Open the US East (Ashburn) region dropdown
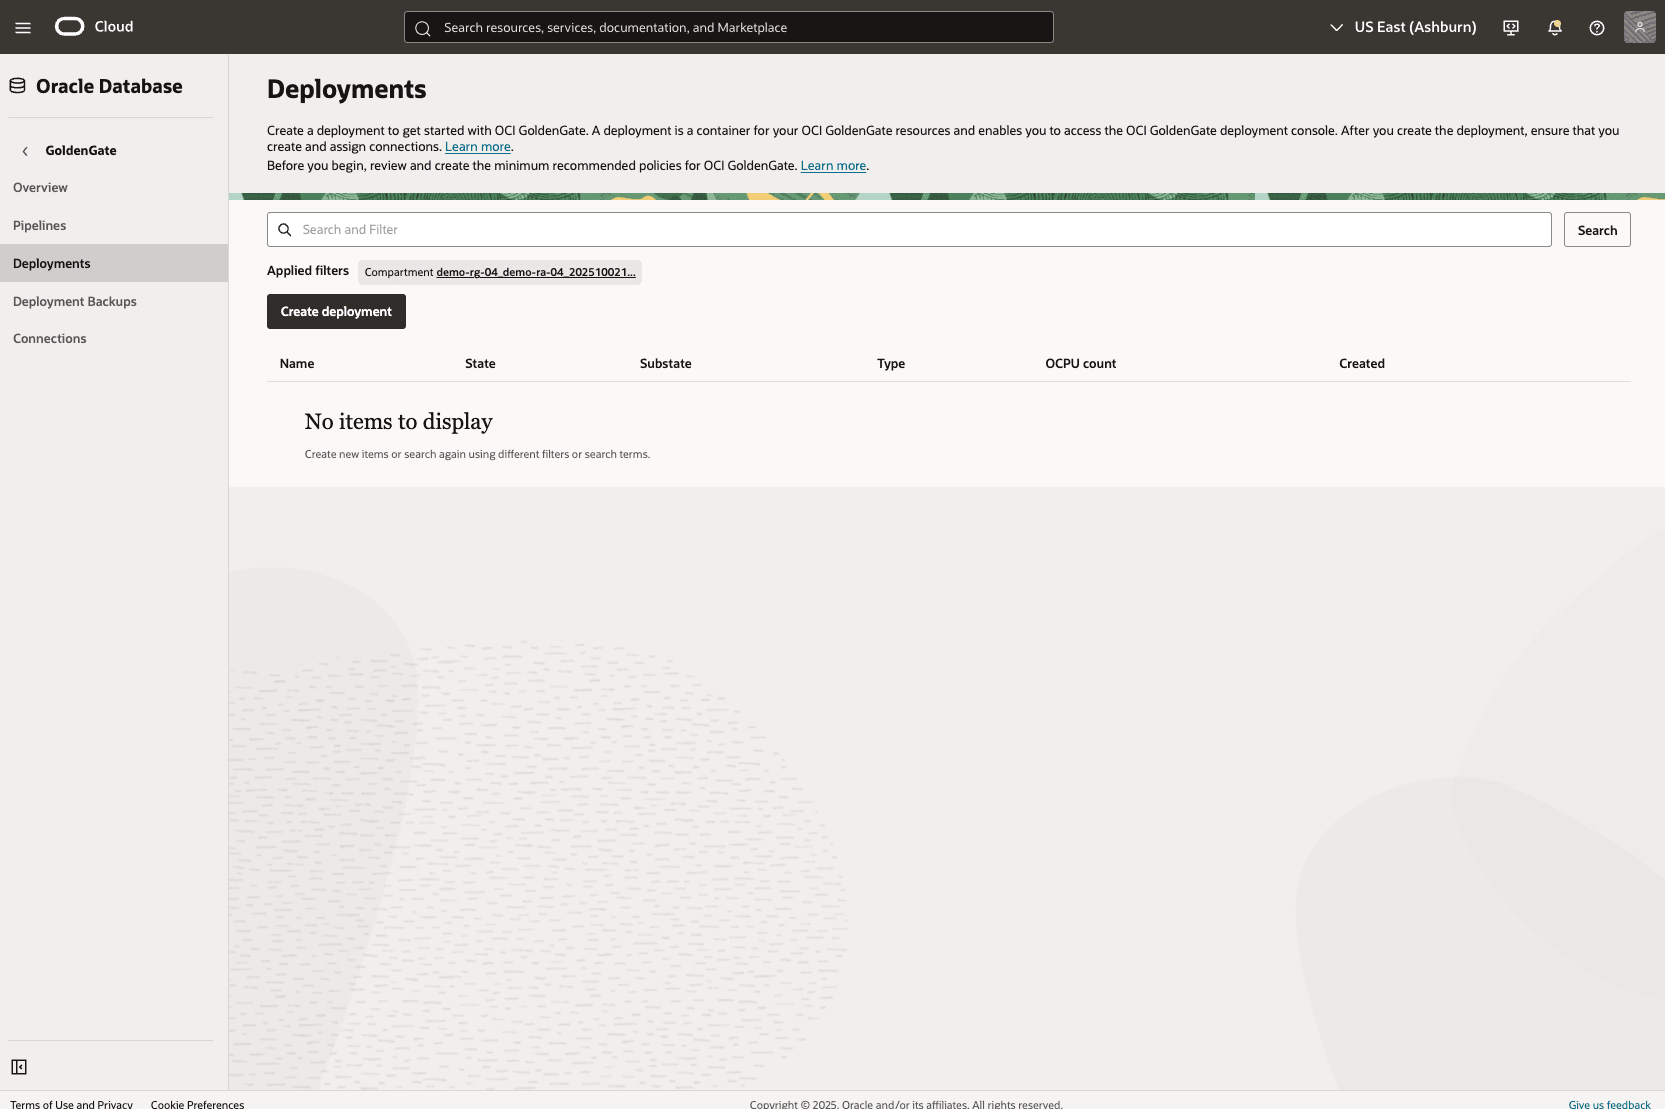Viewport: 1665px width, 1109px height. pos(1403,27)
